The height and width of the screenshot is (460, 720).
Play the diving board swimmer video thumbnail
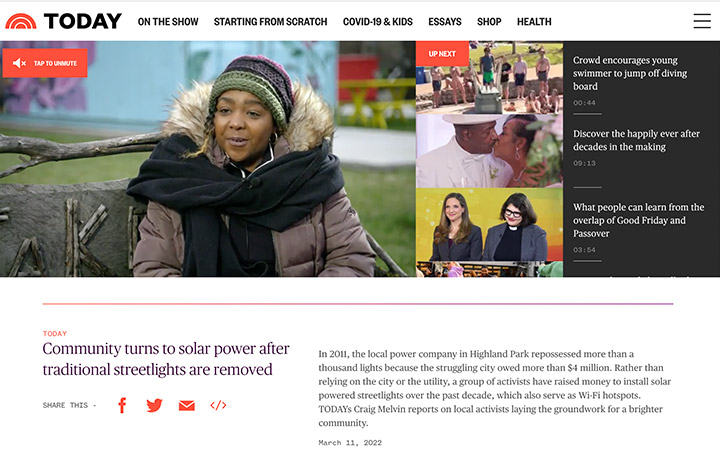click(489, 78)
